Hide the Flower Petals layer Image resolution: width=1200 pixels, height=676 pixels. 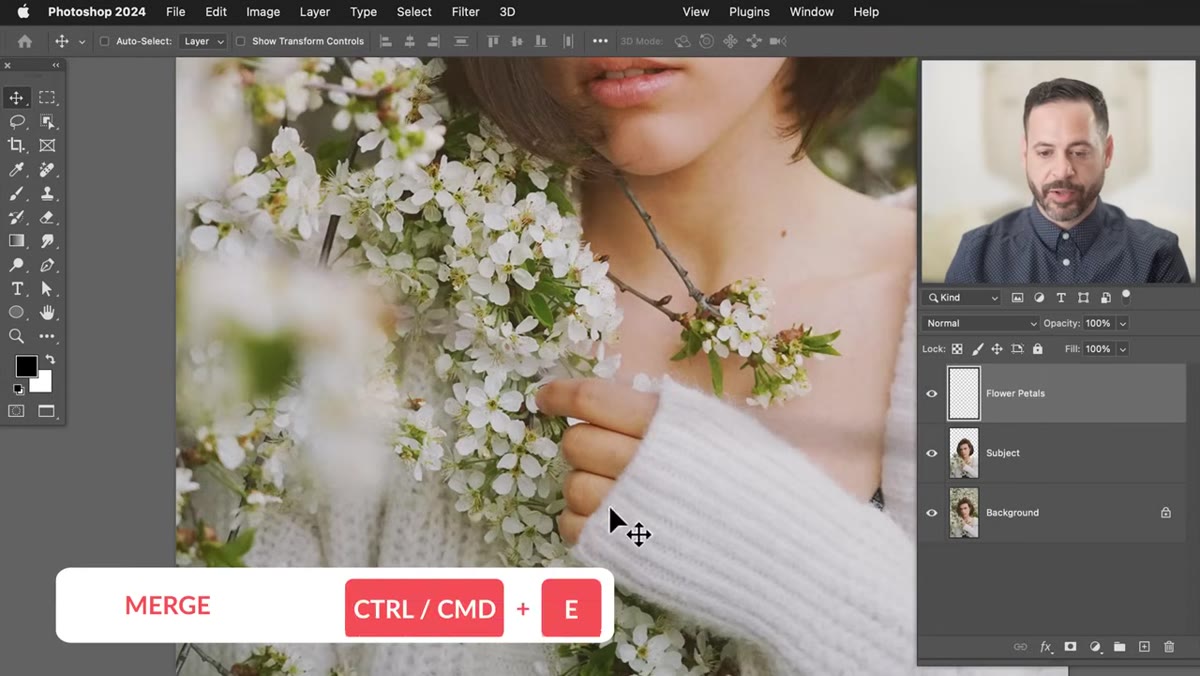click(932, 394)
